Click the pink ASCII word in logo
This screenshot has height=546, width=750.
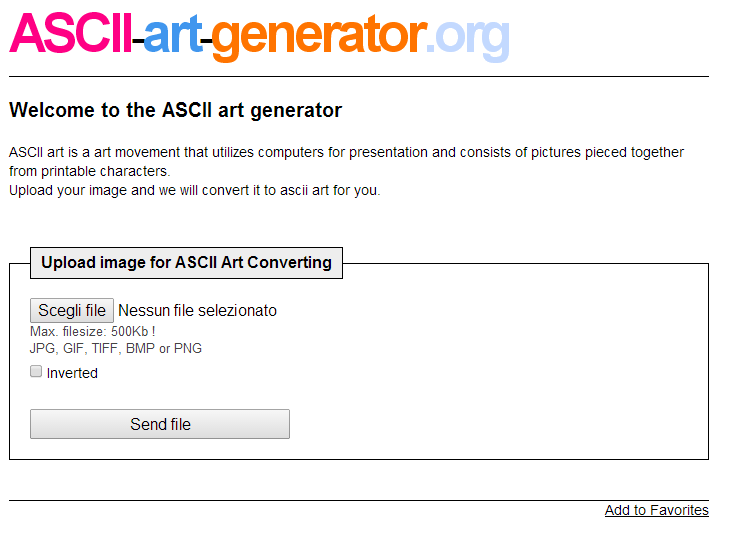70,33
